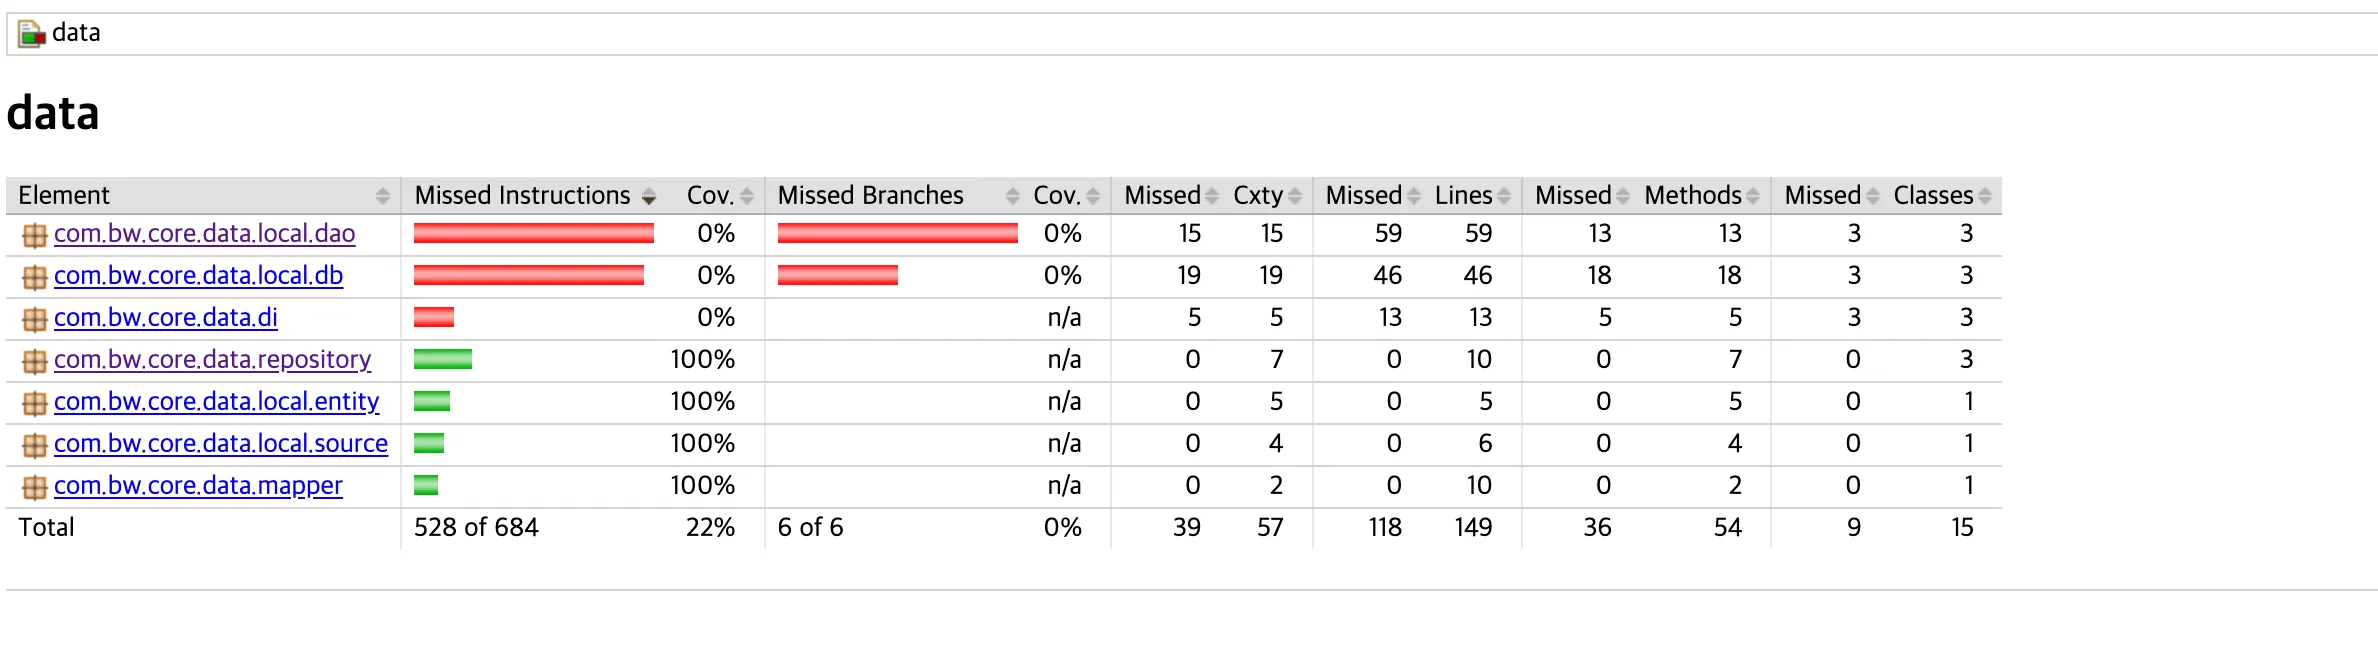
Task: Sort by Classes column header
Action: (1942, 195)
